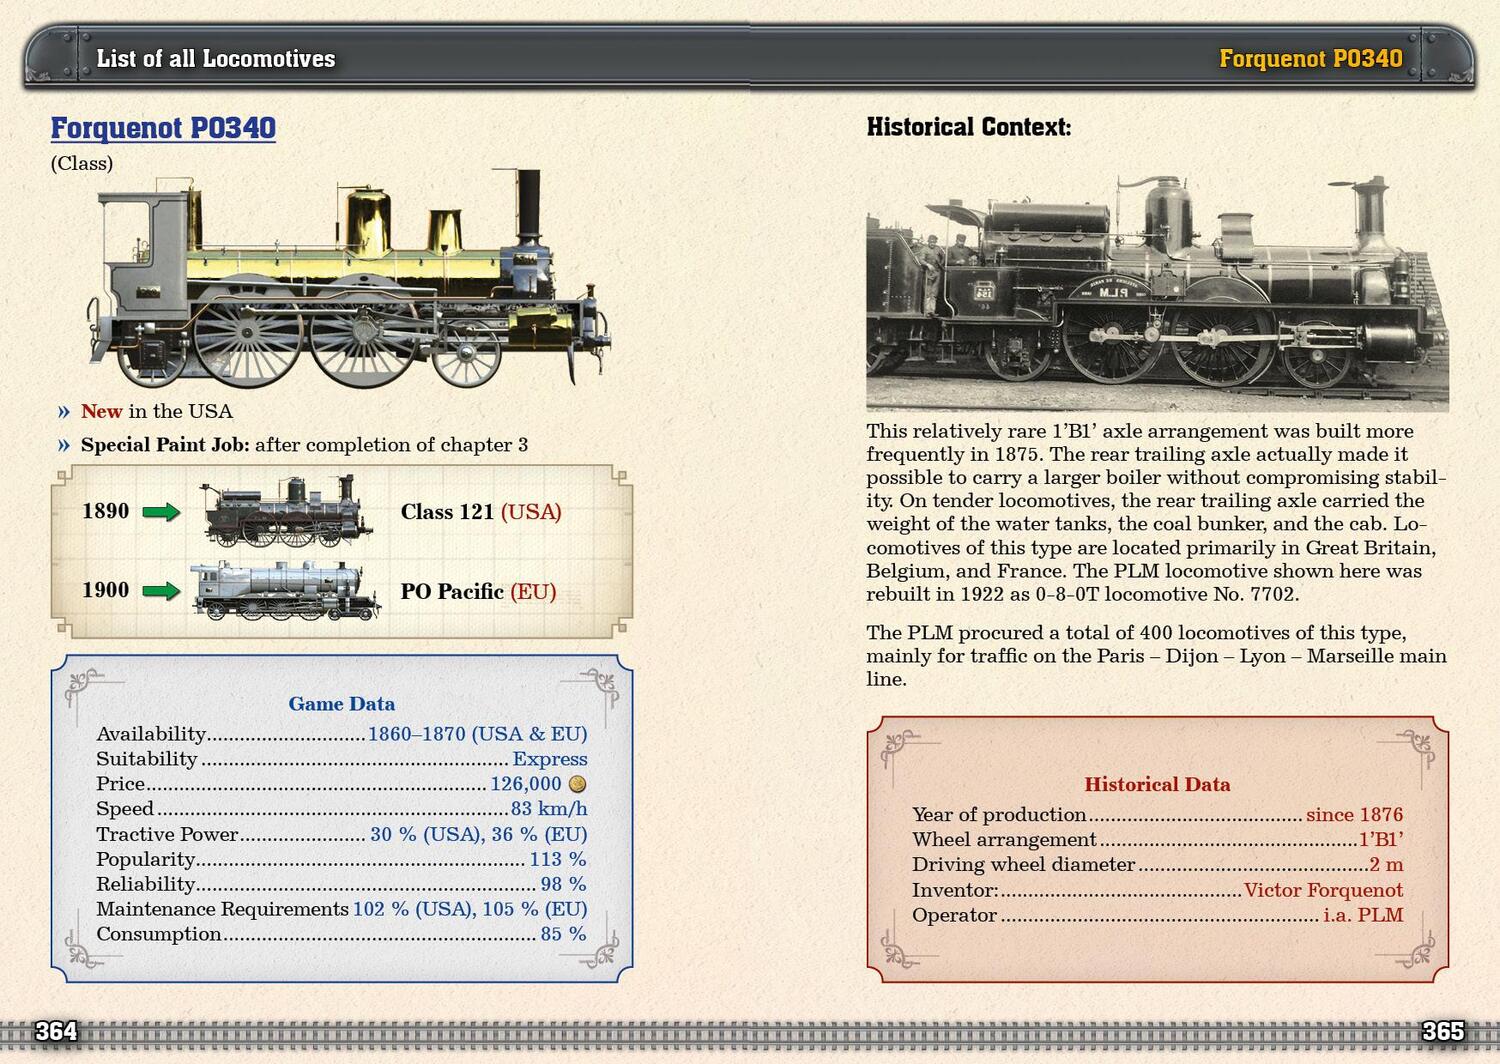Click the Reliability value 98 %
Viewport: 1500px width, 1064px height.
point(563,884)
